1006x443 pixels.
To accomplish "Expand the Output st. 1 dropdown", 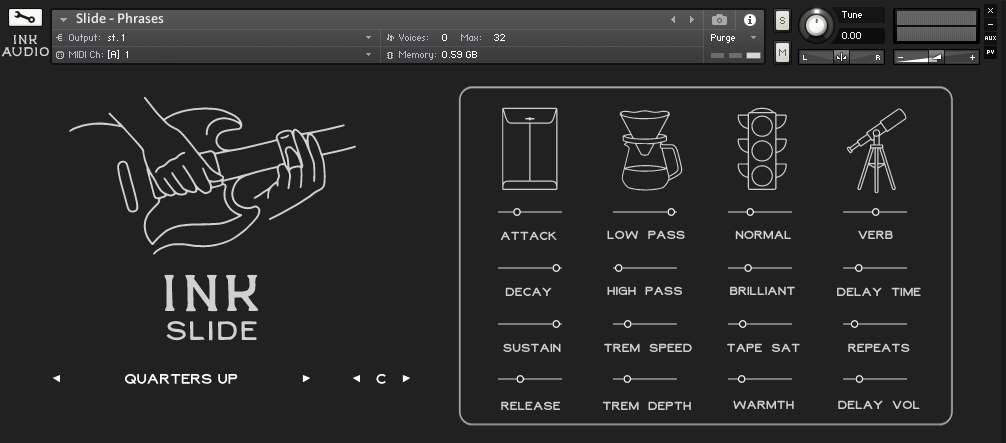I will point(368,38).
